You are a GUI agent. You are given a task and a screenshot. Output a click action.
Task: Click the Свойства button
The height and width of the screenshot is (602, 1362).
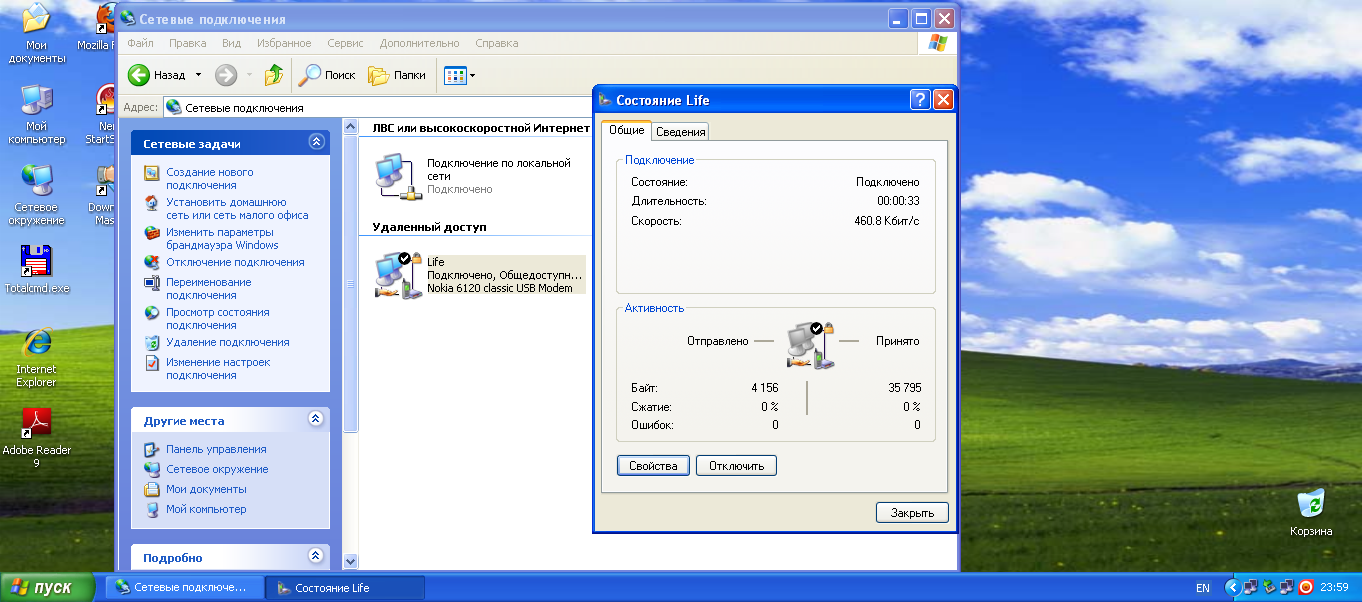click(653, 466)
